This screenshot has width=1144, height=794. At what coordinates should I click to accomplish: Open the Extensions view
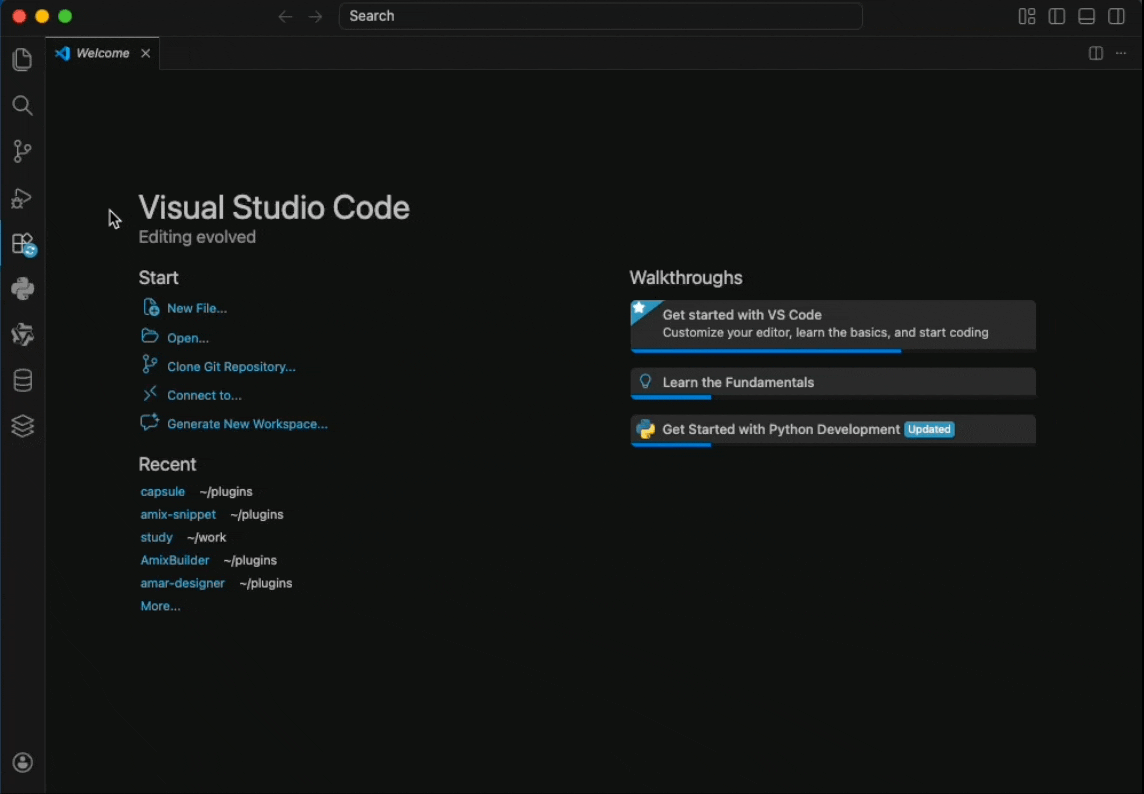pyautogui.click(x=22, y=244)
